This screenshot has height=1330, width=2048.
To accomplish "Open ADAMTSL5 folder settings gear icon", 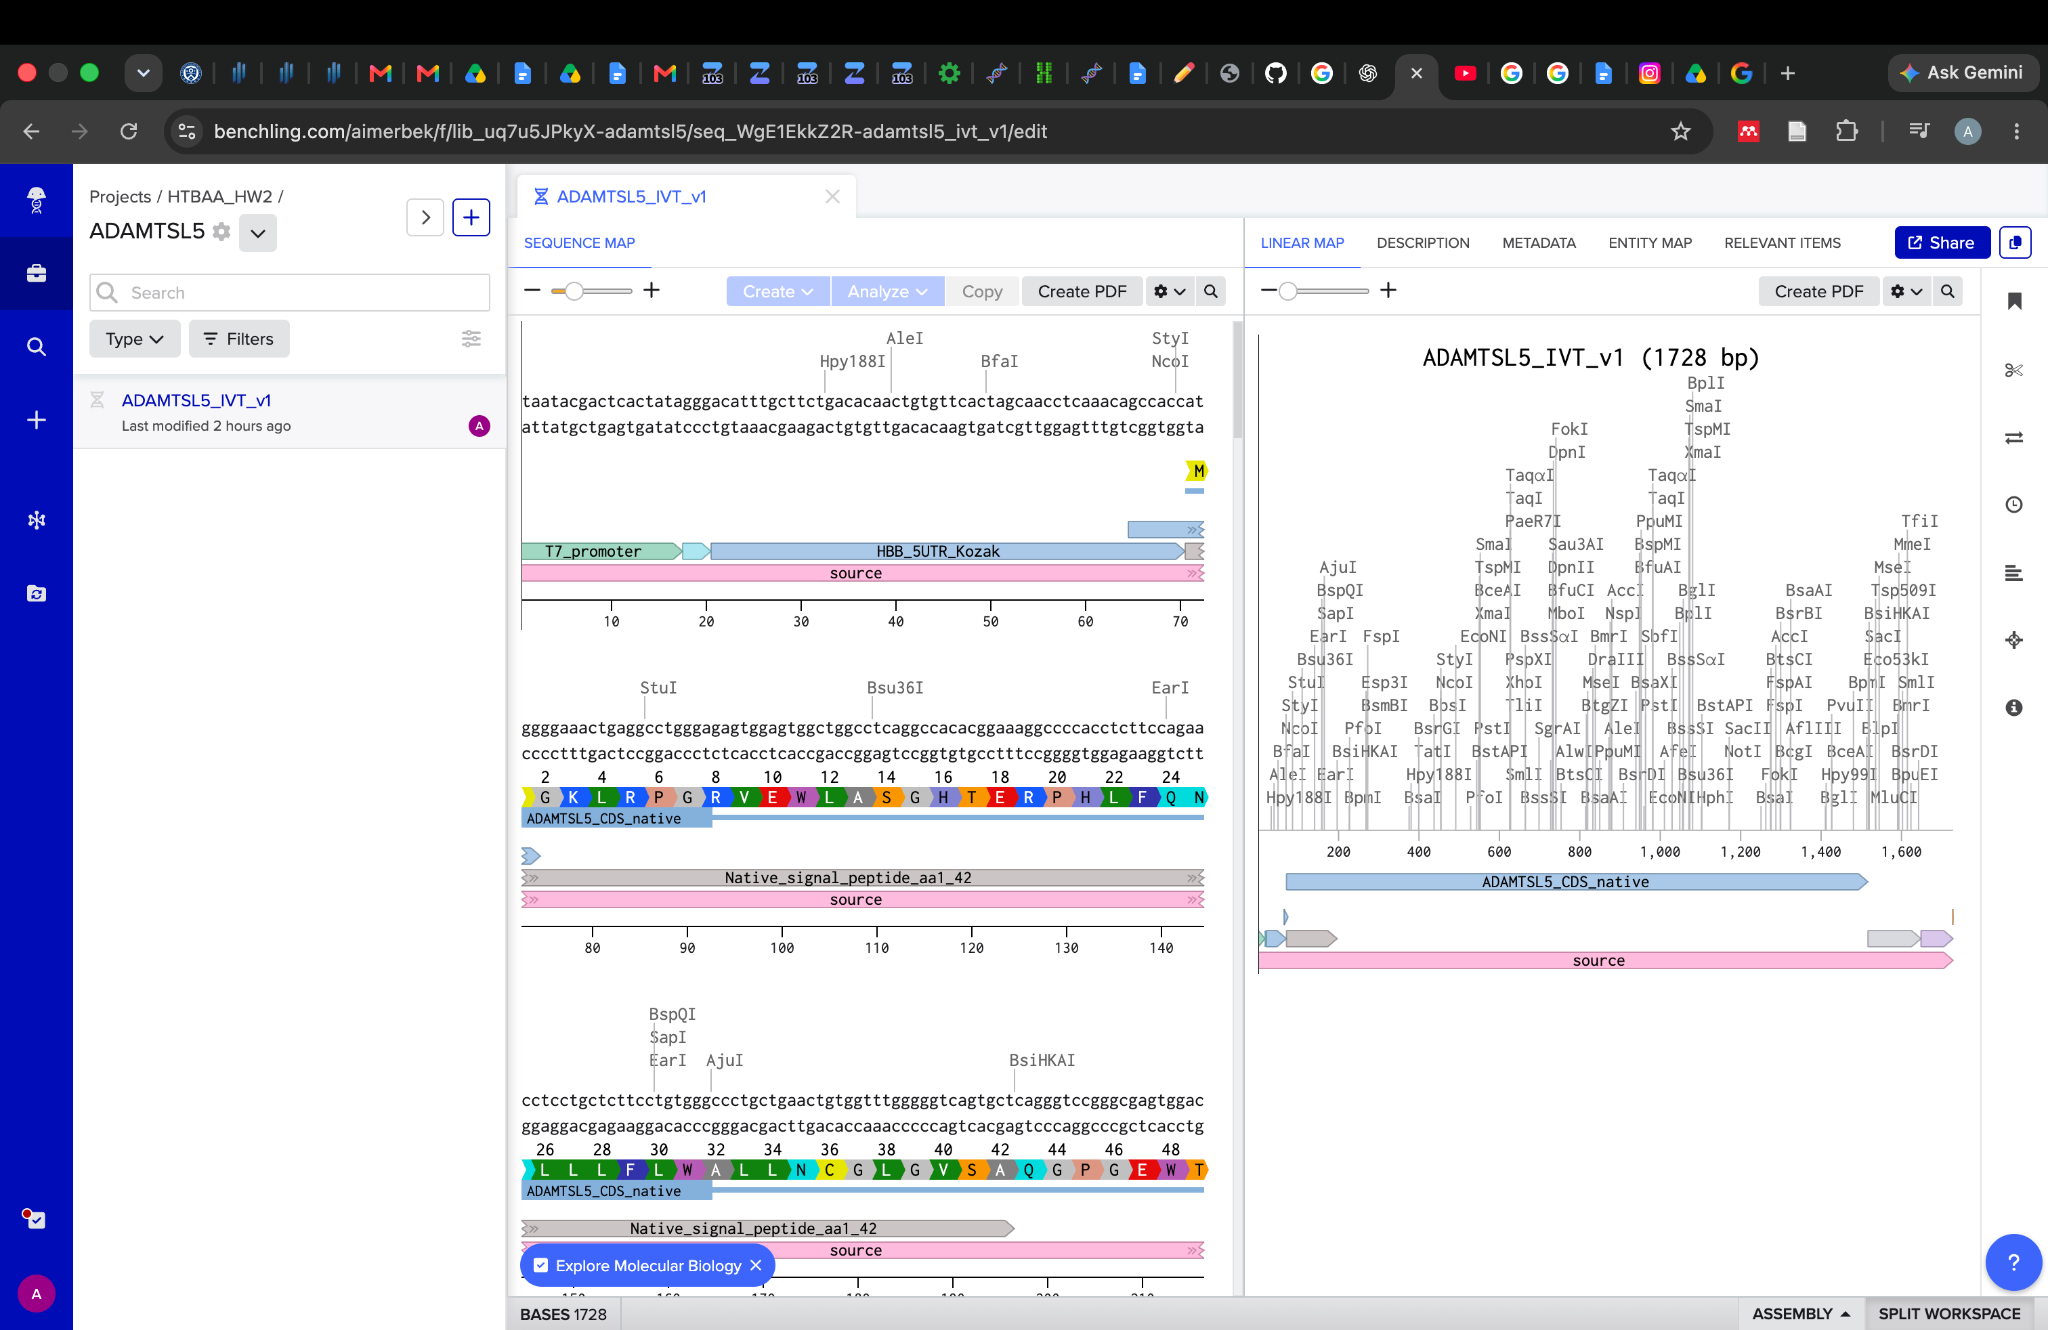I will coord(222,232).
